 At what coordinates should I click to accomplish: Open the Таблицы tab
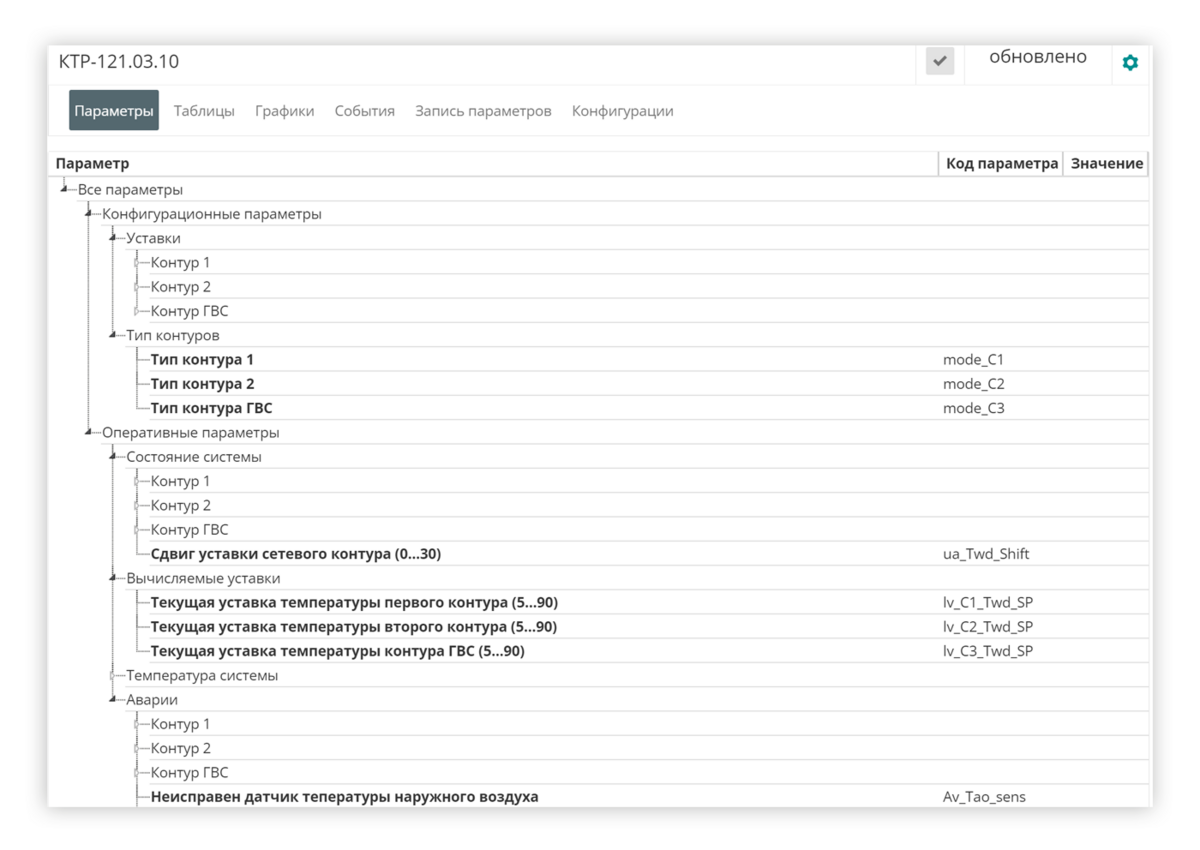tap(204, 111)
